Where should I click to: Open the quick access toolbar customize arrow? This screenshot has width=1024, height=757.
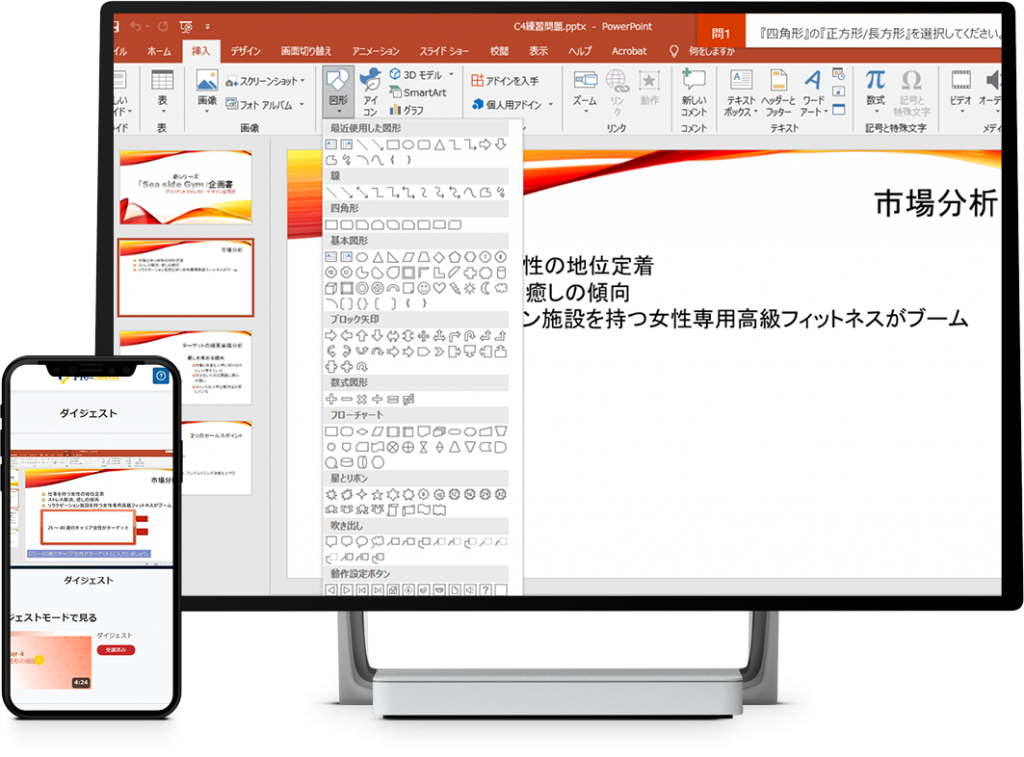[x=208, y=27]
